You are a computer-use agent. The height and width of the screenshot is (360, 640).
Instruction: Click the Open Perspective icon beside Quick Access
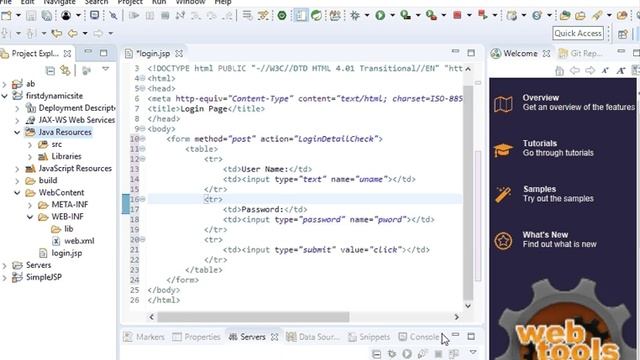click(x=622, y=34)
